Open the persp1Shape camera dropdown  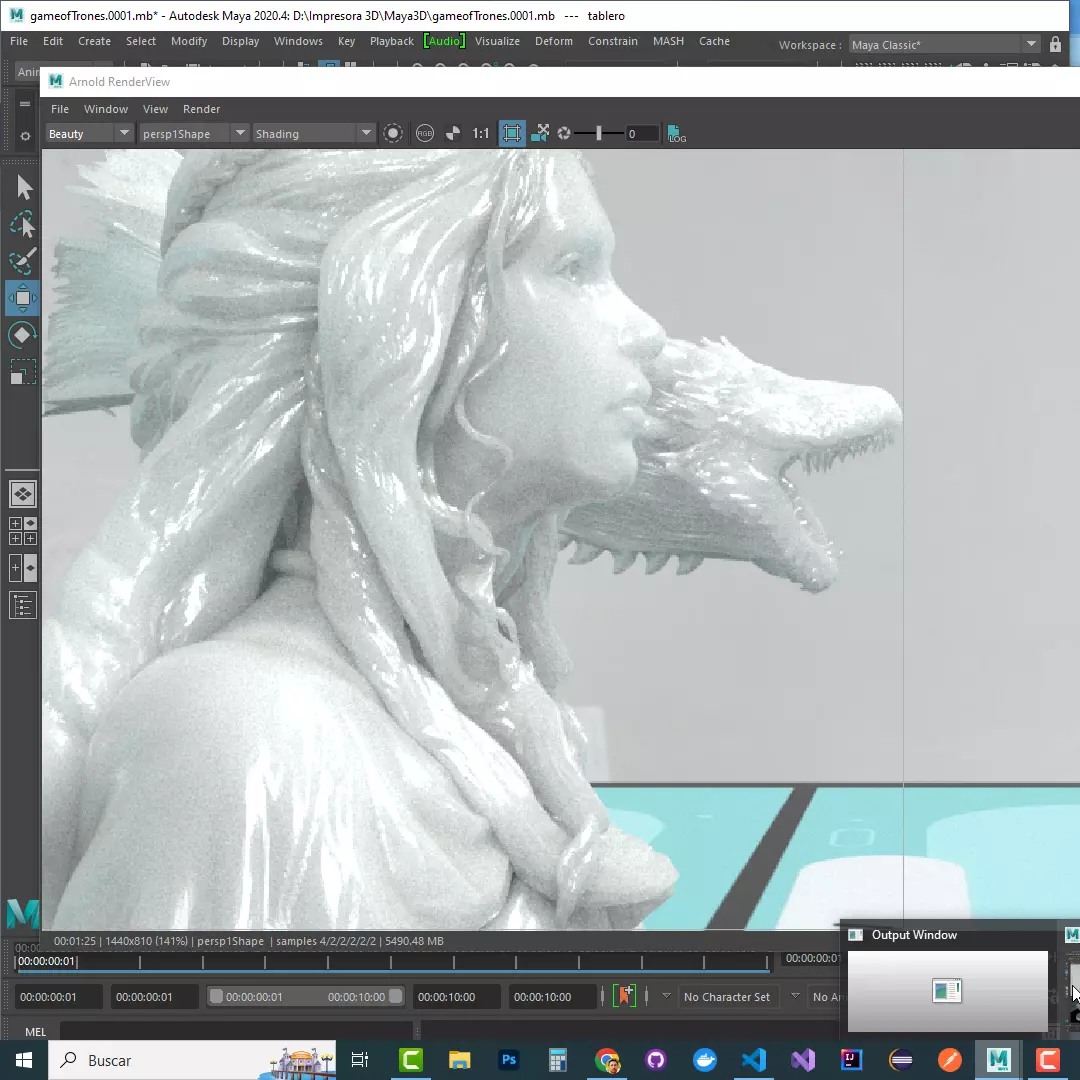[194, 134]
